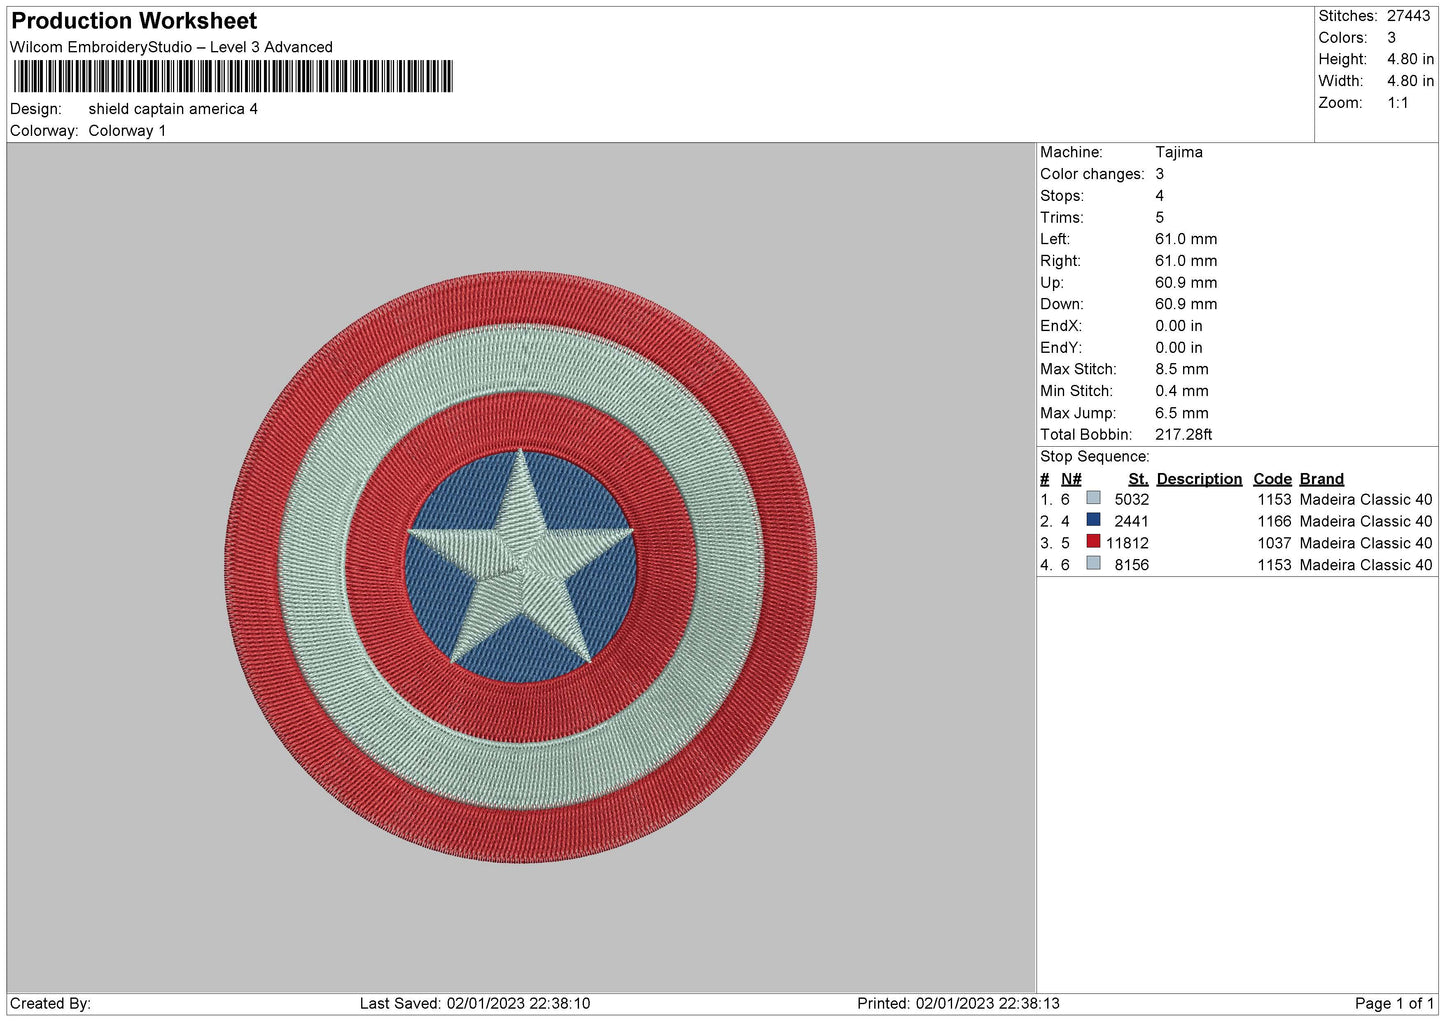Click the Min Stitch value 0.4 mm
This screenshot has height=1021, width=1445.
pyautogui.click(x=1182, y=391)
